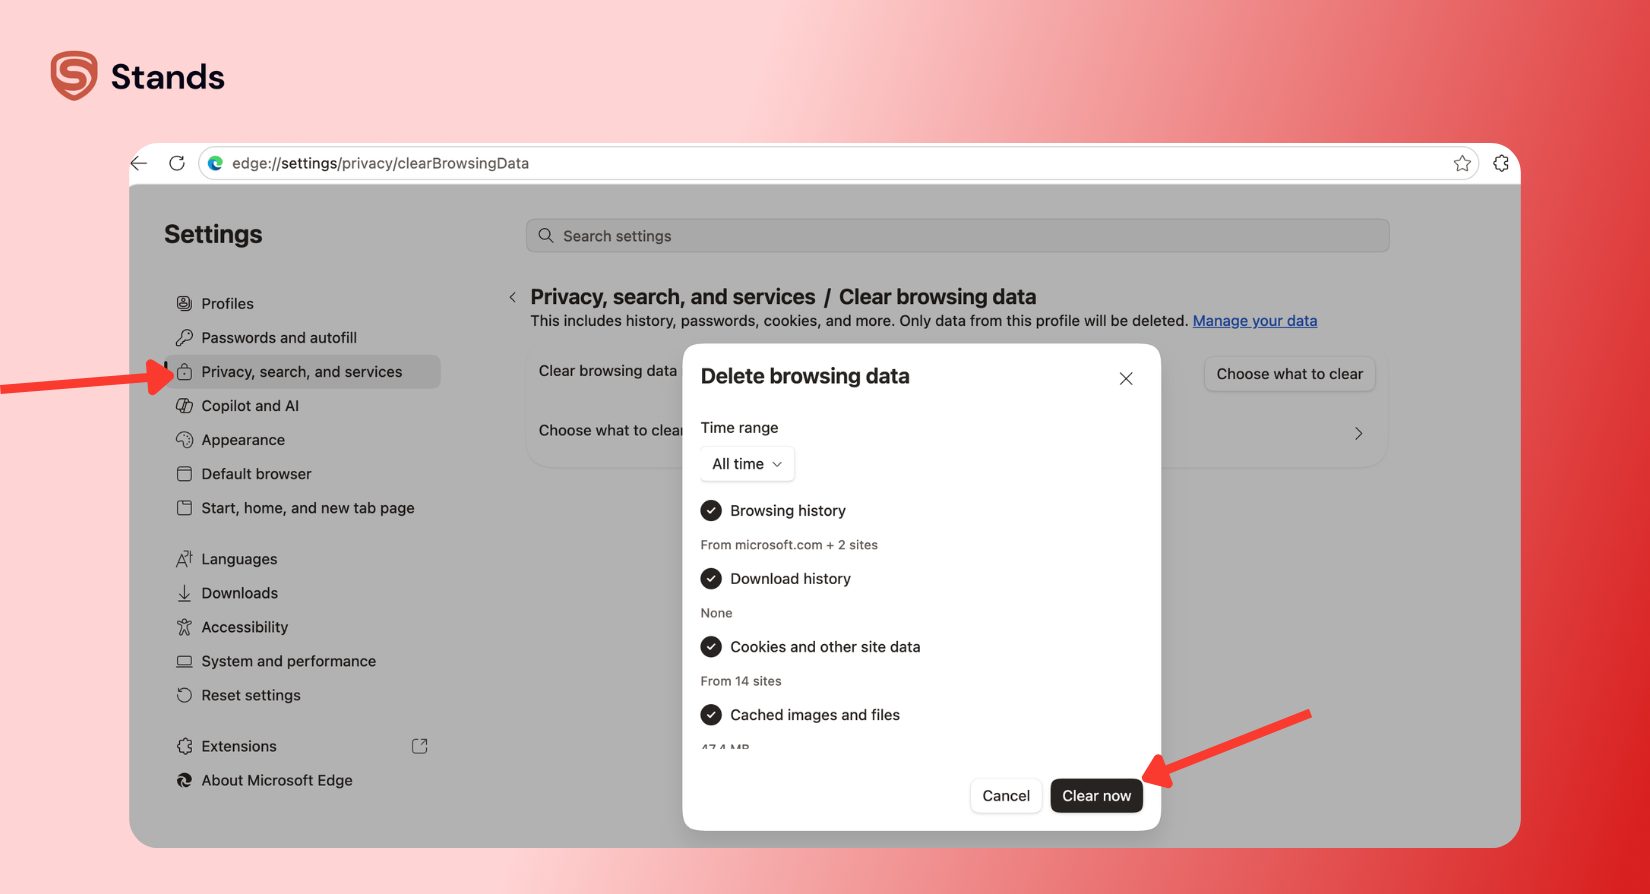Uncheck Cookies and other site data
1650x894 pixels.
(x=711, y=646)
